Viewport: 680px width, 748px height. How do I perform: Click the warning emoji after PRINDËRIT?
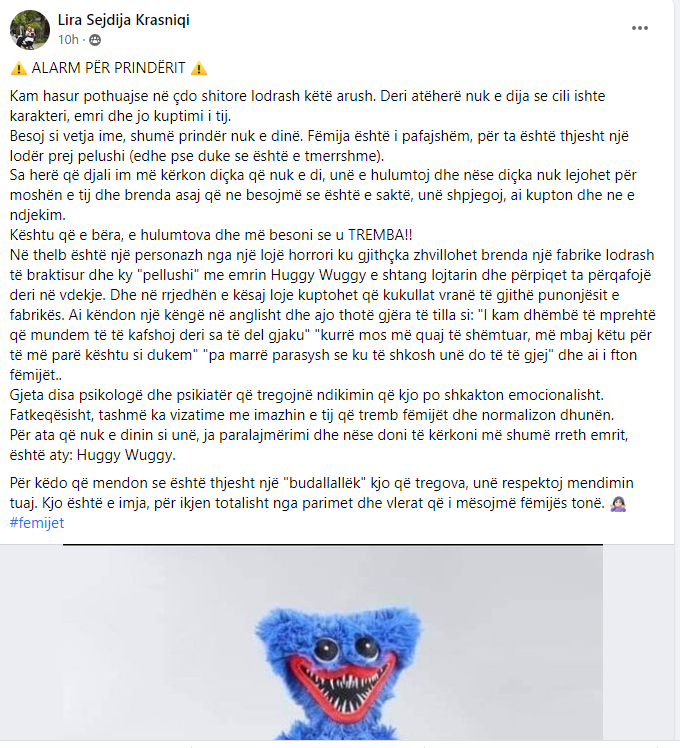pos(199,69)
